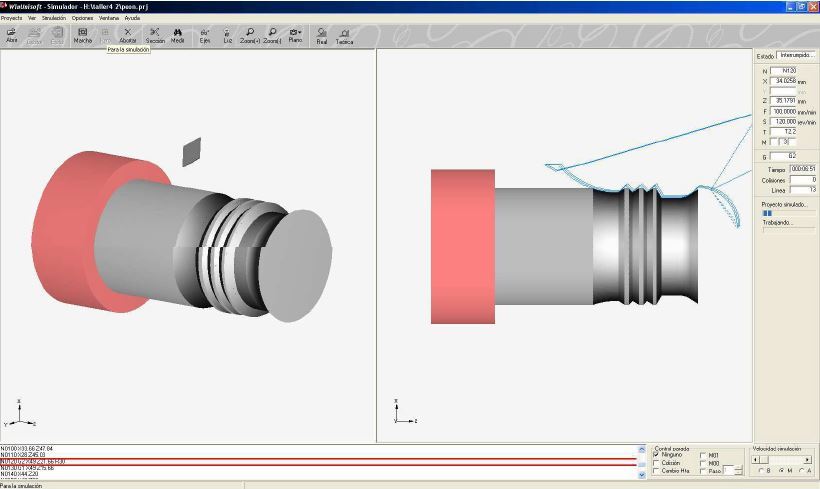Screen dimensions: 820x489
Task: Enable the Colisión stop checkbox
Action: [656, 462]
